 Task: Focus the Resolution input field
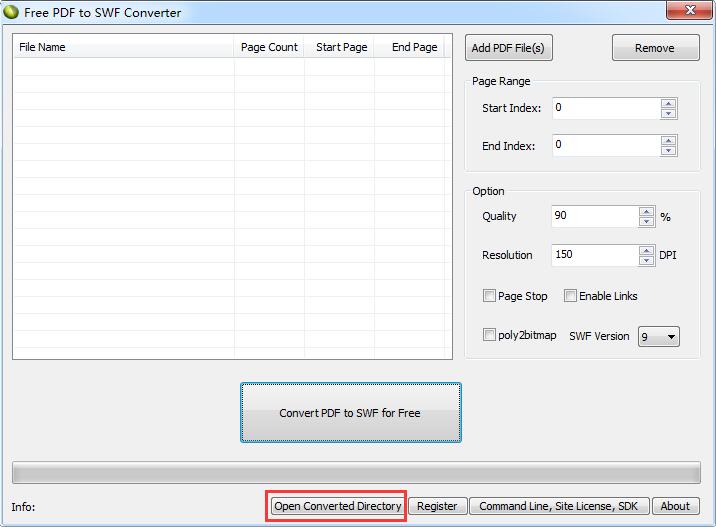(x=594, y=255)
